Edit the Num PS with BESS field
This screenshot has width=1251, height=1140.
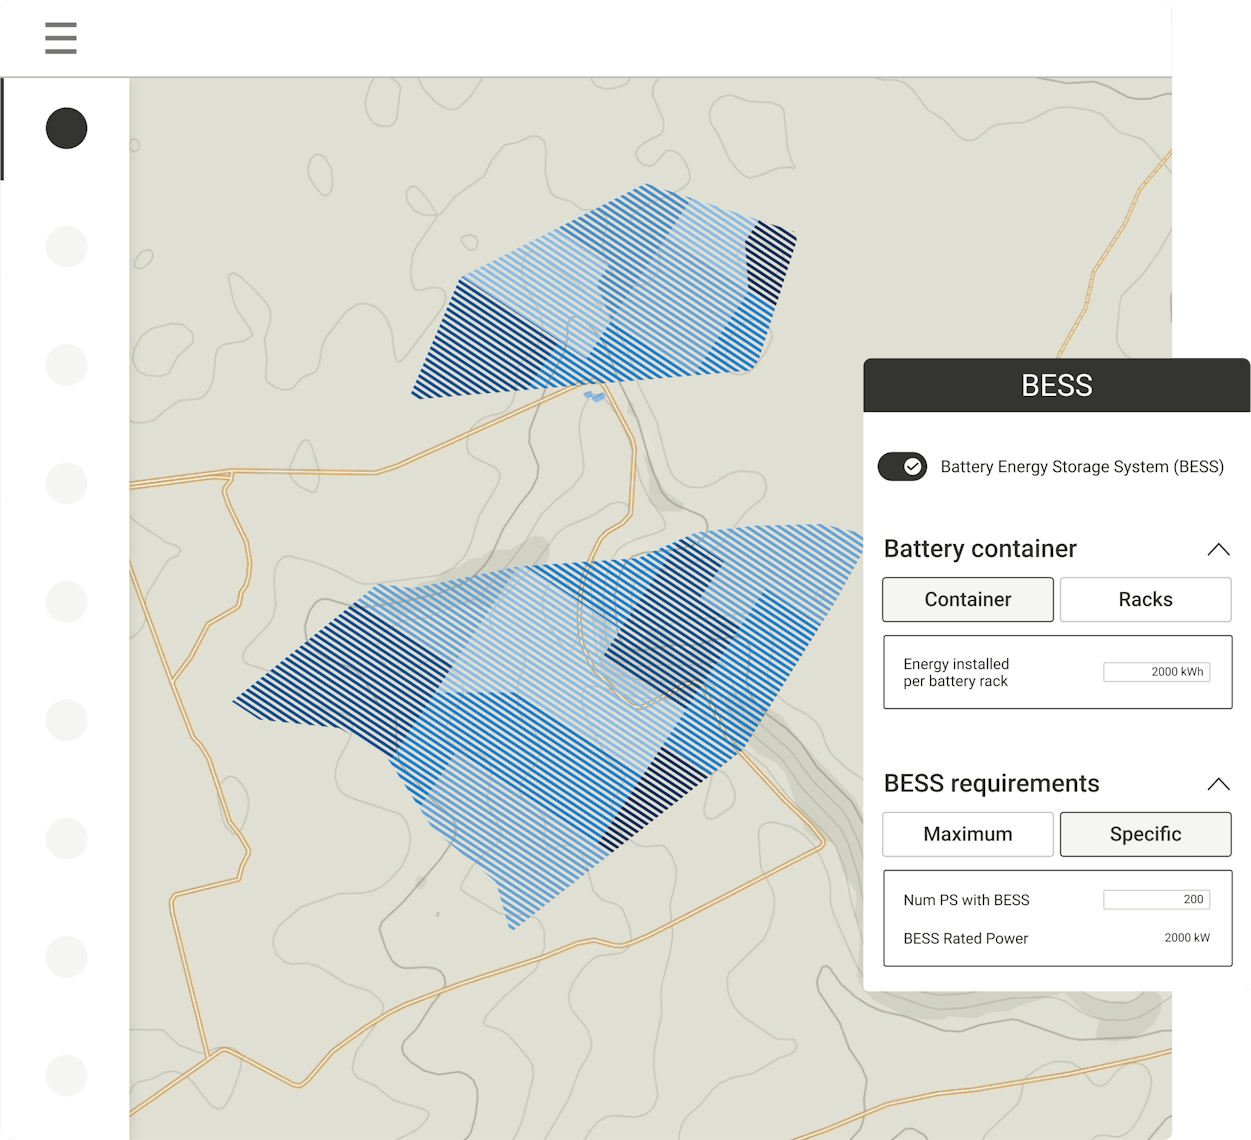tap(1156, 900)
